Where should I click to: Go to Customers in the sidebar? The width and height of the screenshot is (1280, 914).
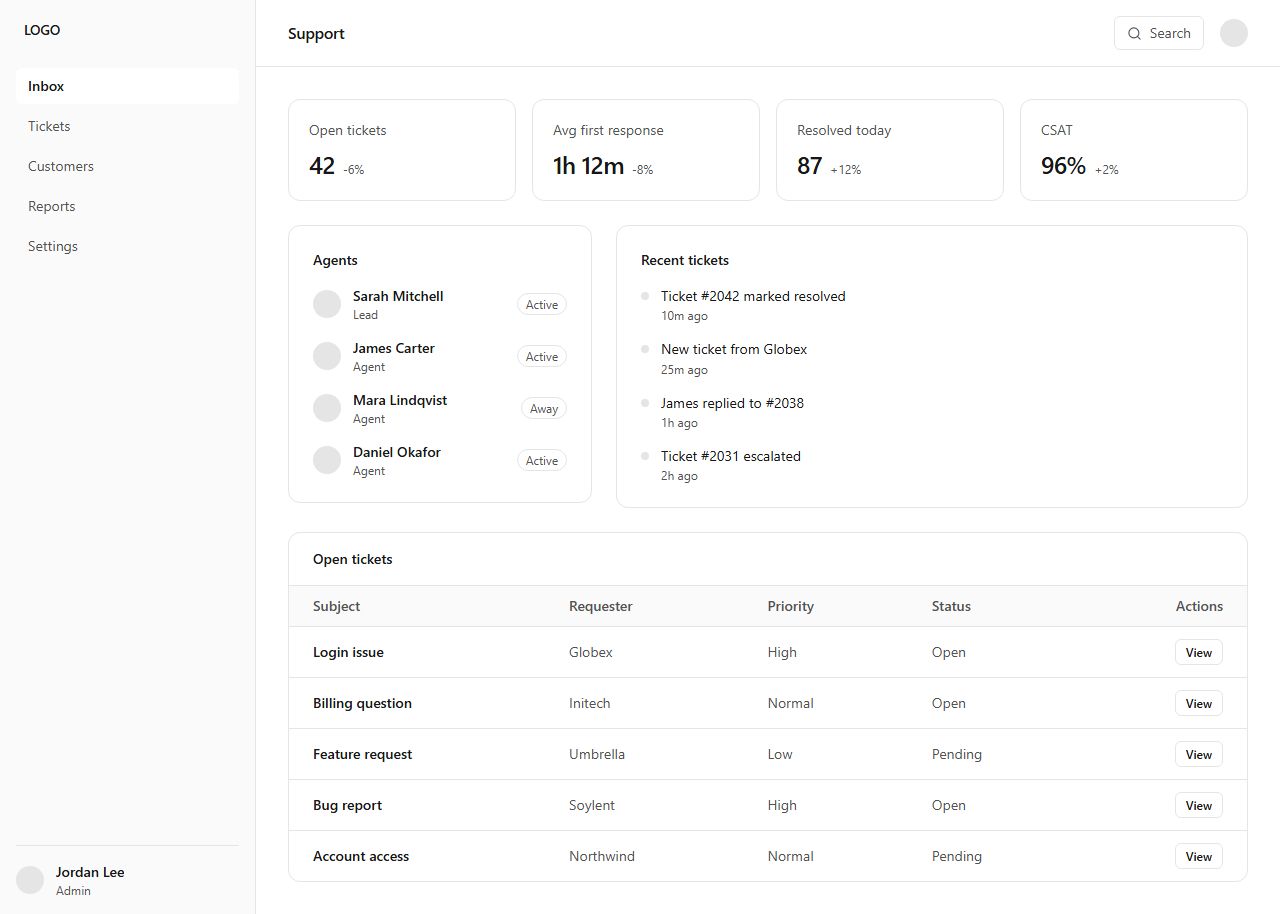(x=127, y=166)
